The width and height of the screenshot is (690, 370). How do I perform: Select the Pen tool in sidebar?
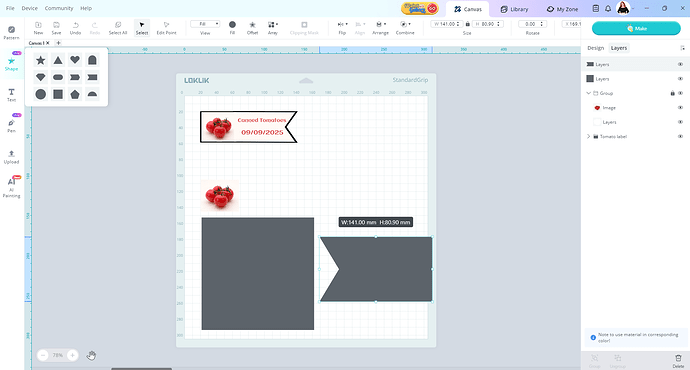(x=11, y=126)
